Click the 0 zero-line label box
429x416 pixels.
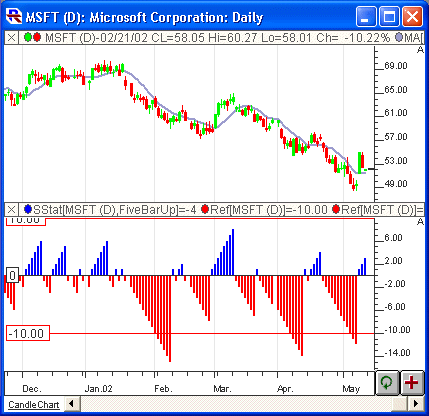[12, 275]
